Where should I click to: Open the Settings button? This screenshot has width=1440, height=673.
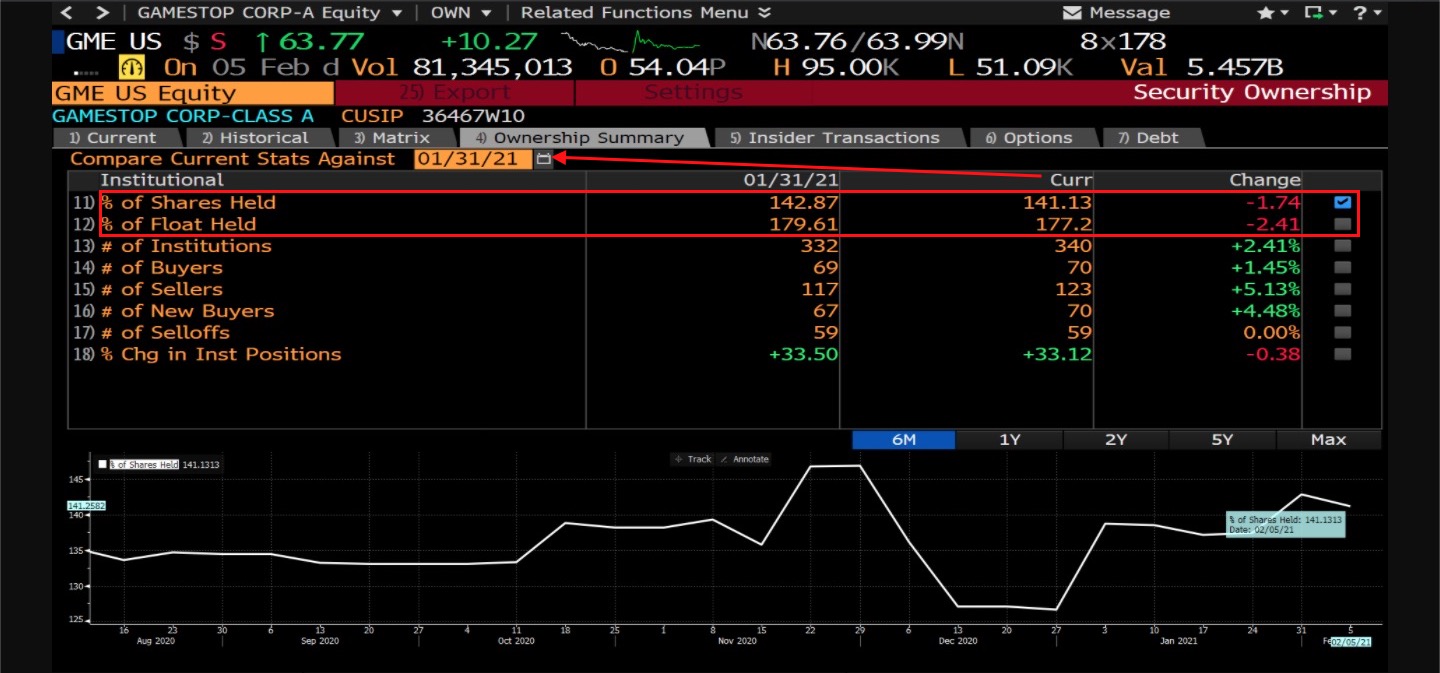tap(694, 93)
